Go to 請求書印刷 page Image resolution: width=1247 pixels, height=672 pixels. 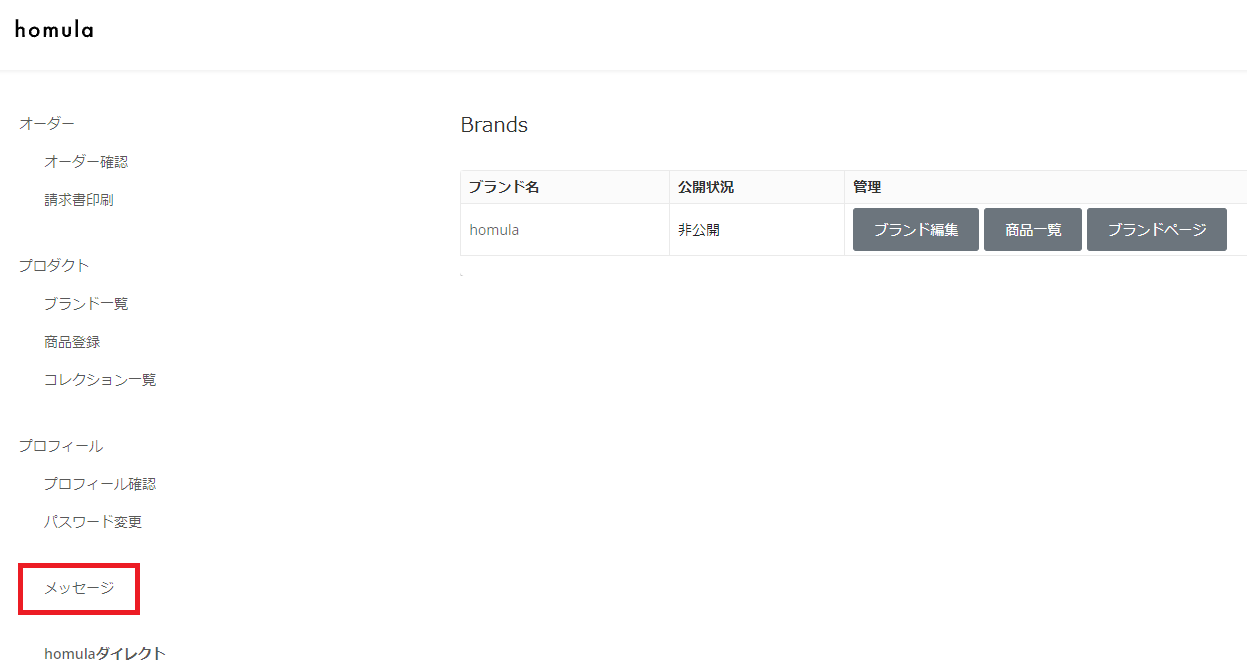click(79, 200)
